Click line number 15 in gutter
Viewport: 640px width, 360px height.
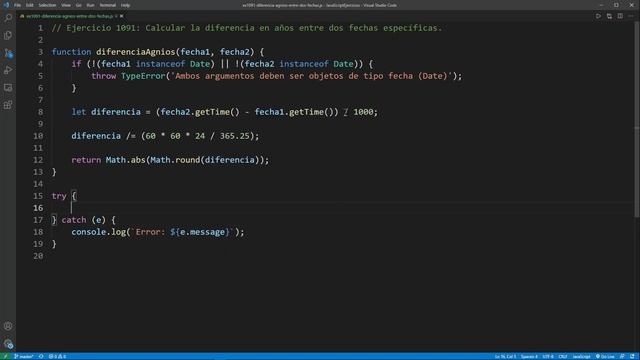point(38,196)
